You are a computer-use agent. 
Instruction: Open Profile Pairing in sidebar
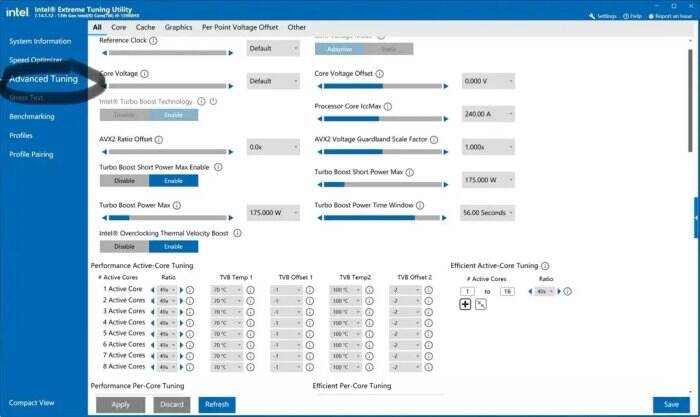(x=31, y=154)
